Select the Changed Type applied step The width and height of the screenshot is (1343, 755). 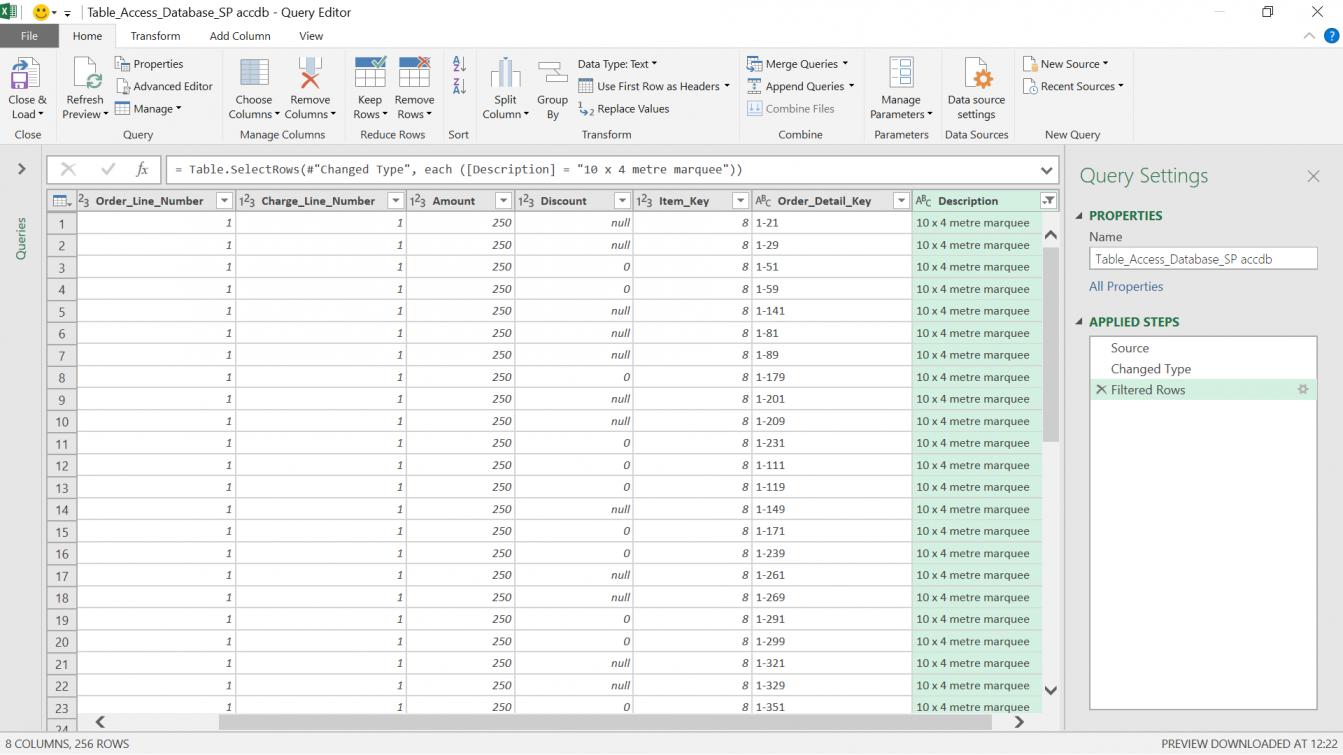click(x=1203, y=369)
